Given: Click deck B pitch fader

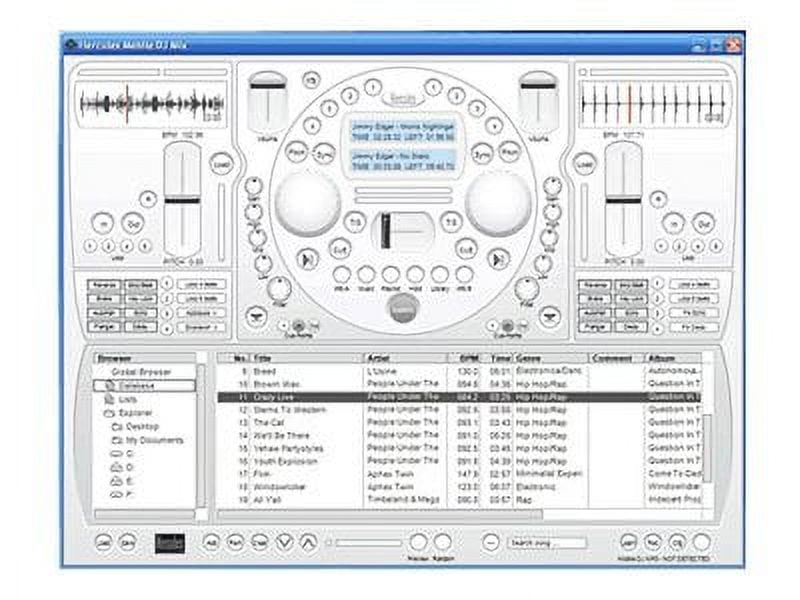Looking at the screenshot, I should (623, 201).
